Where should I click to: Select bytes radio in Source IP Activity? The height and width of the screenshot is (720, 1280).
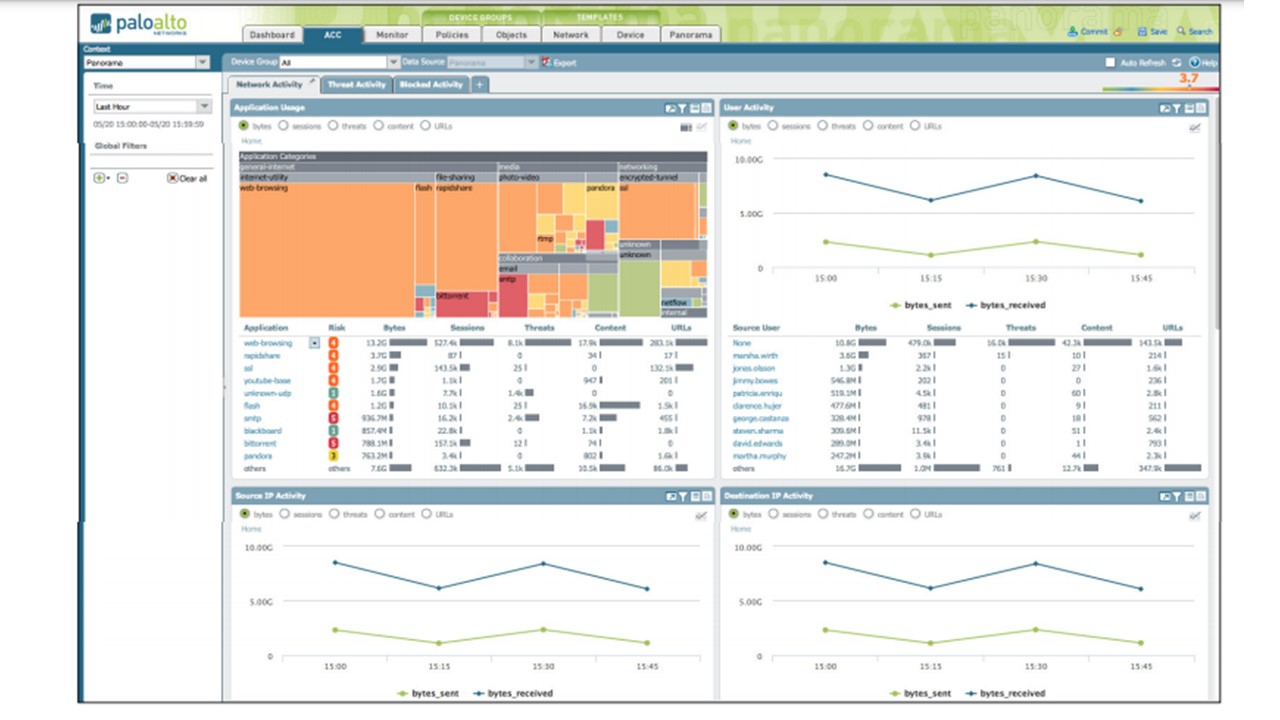click(245, 514)
